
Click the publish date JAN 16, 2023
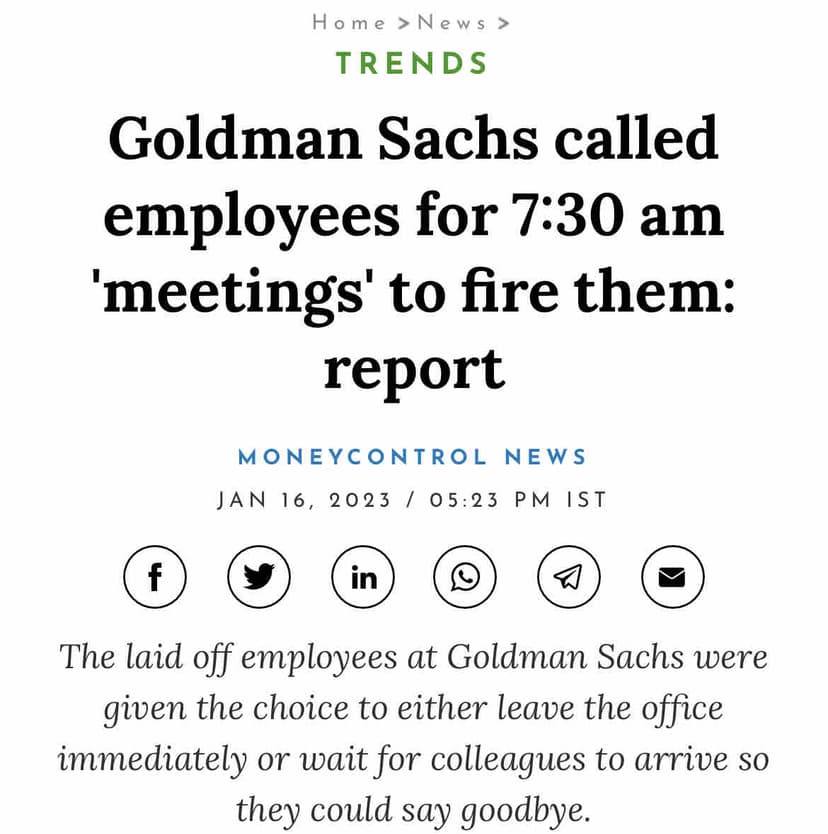coord(304,500)
